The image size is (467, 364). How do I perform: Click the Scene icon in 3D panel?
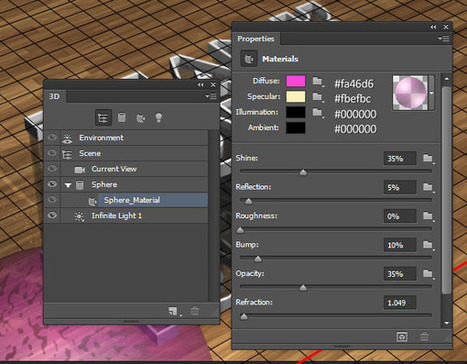pos(67,154)
